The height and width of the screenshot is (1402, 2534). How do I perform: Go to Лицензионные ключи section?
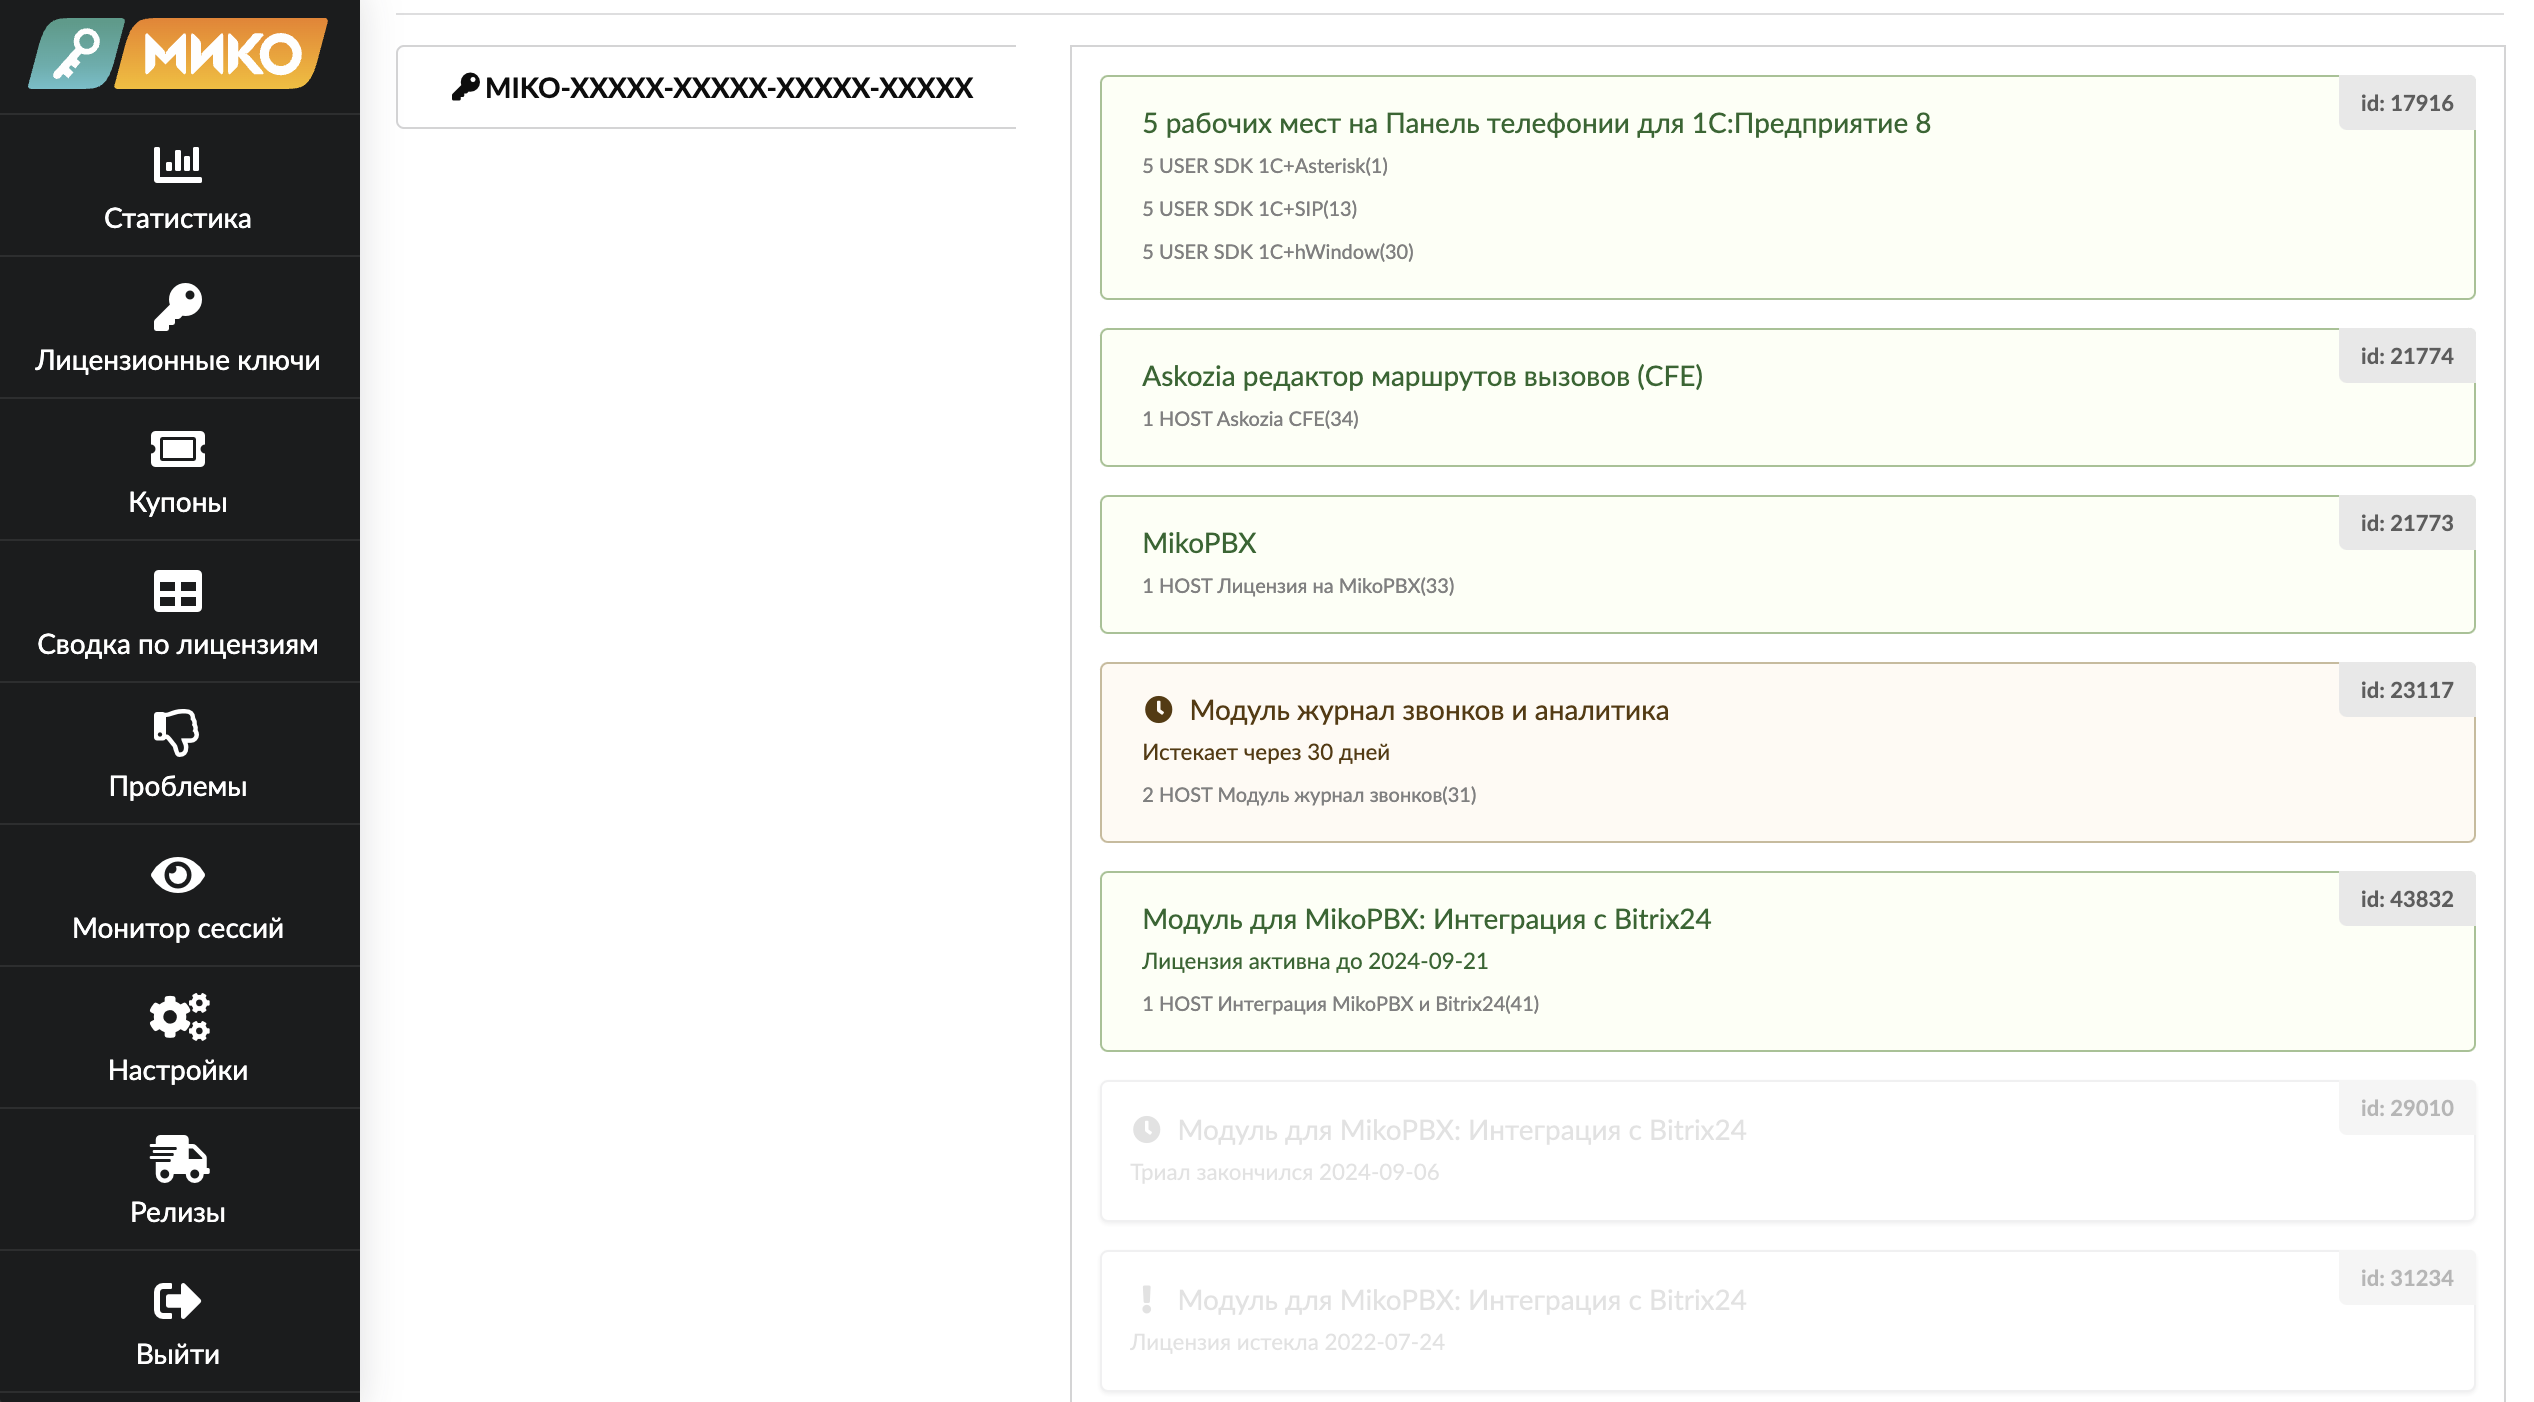pyautogui.click(x=178, y=360)
